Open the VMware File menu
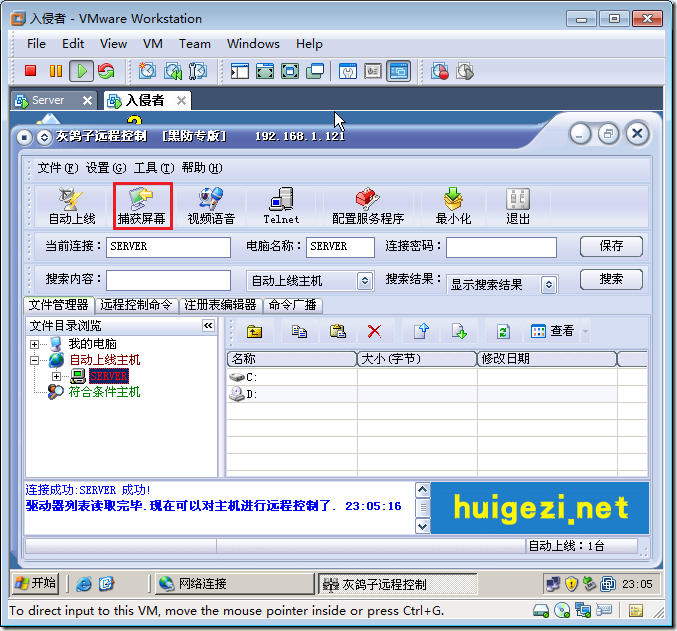This screenshot has height=631, width=677. pyautogui.click(x=36, y=44)
